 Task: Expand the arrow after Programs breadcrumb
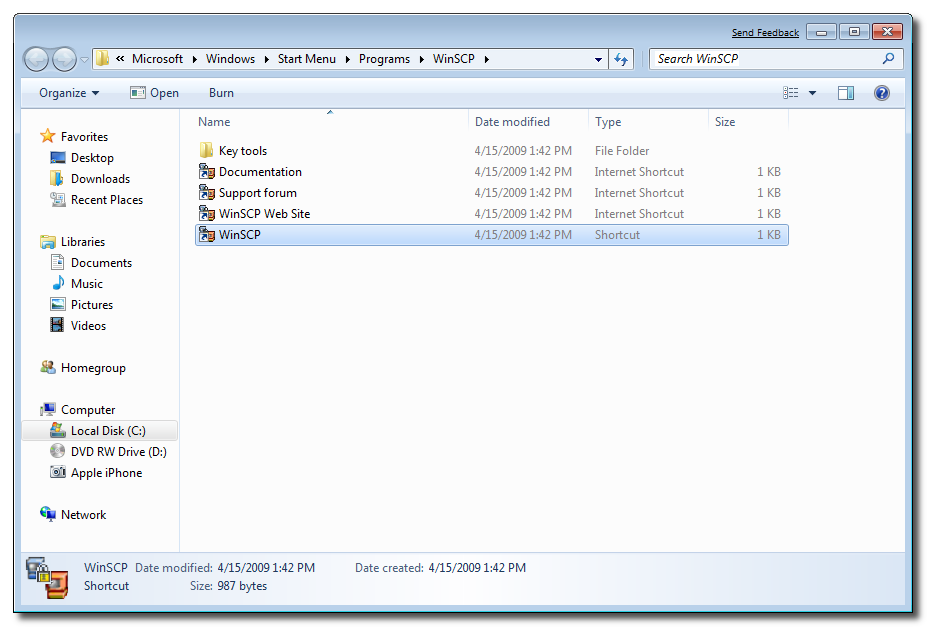pyautogui.click(x=422, y=59)
